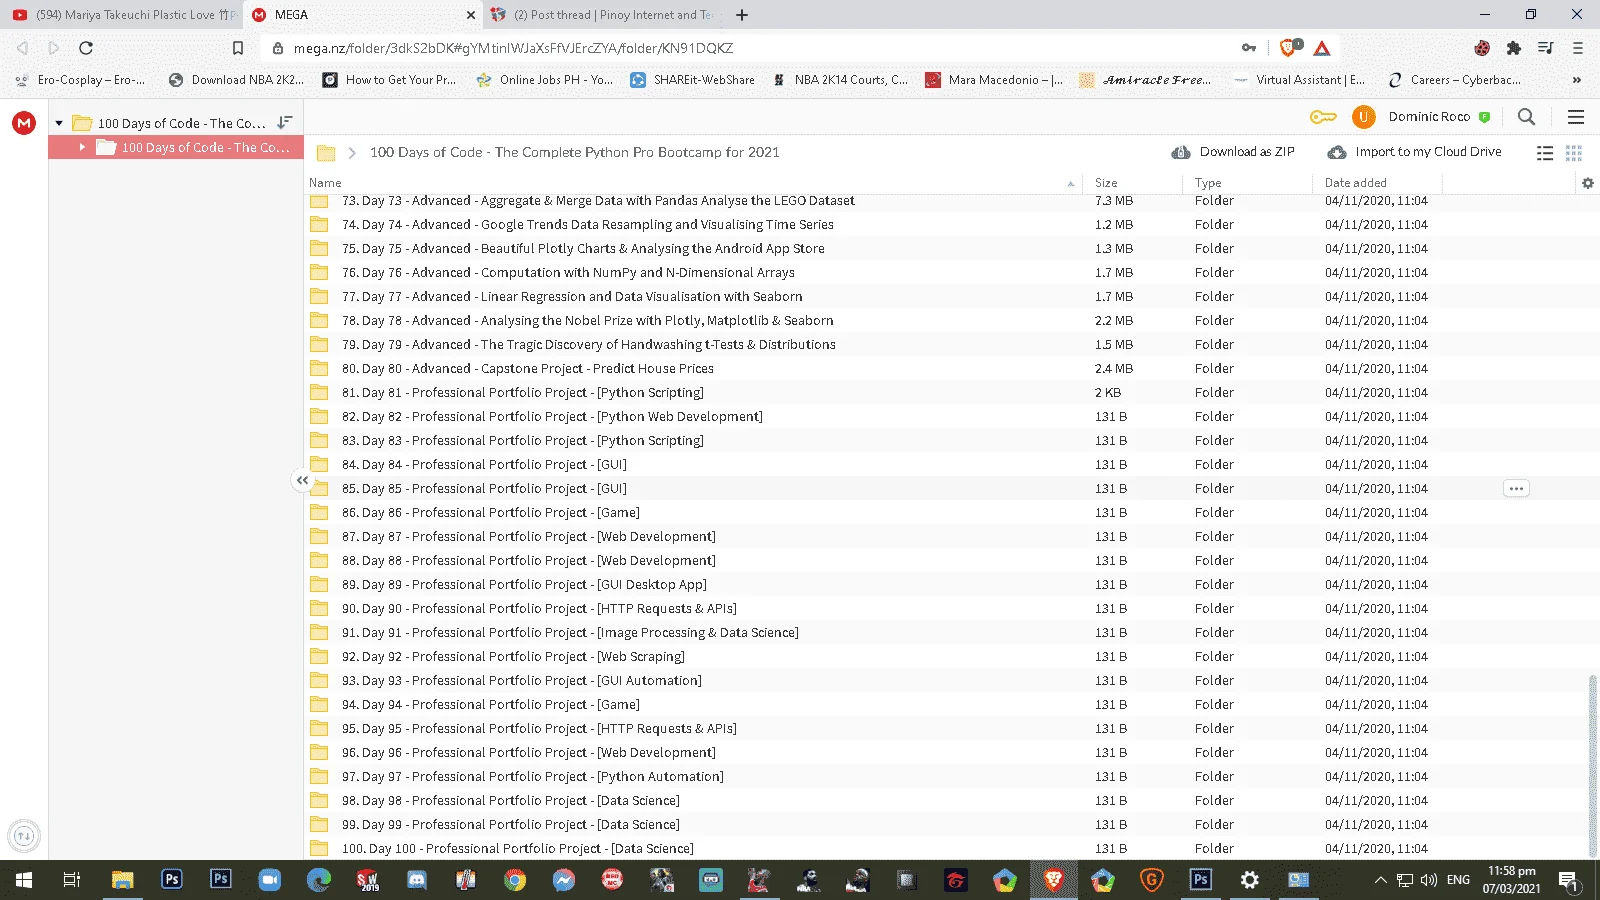Open the orange user avatar
The height and width of the screenshot is (900, 1600).
1363,117
